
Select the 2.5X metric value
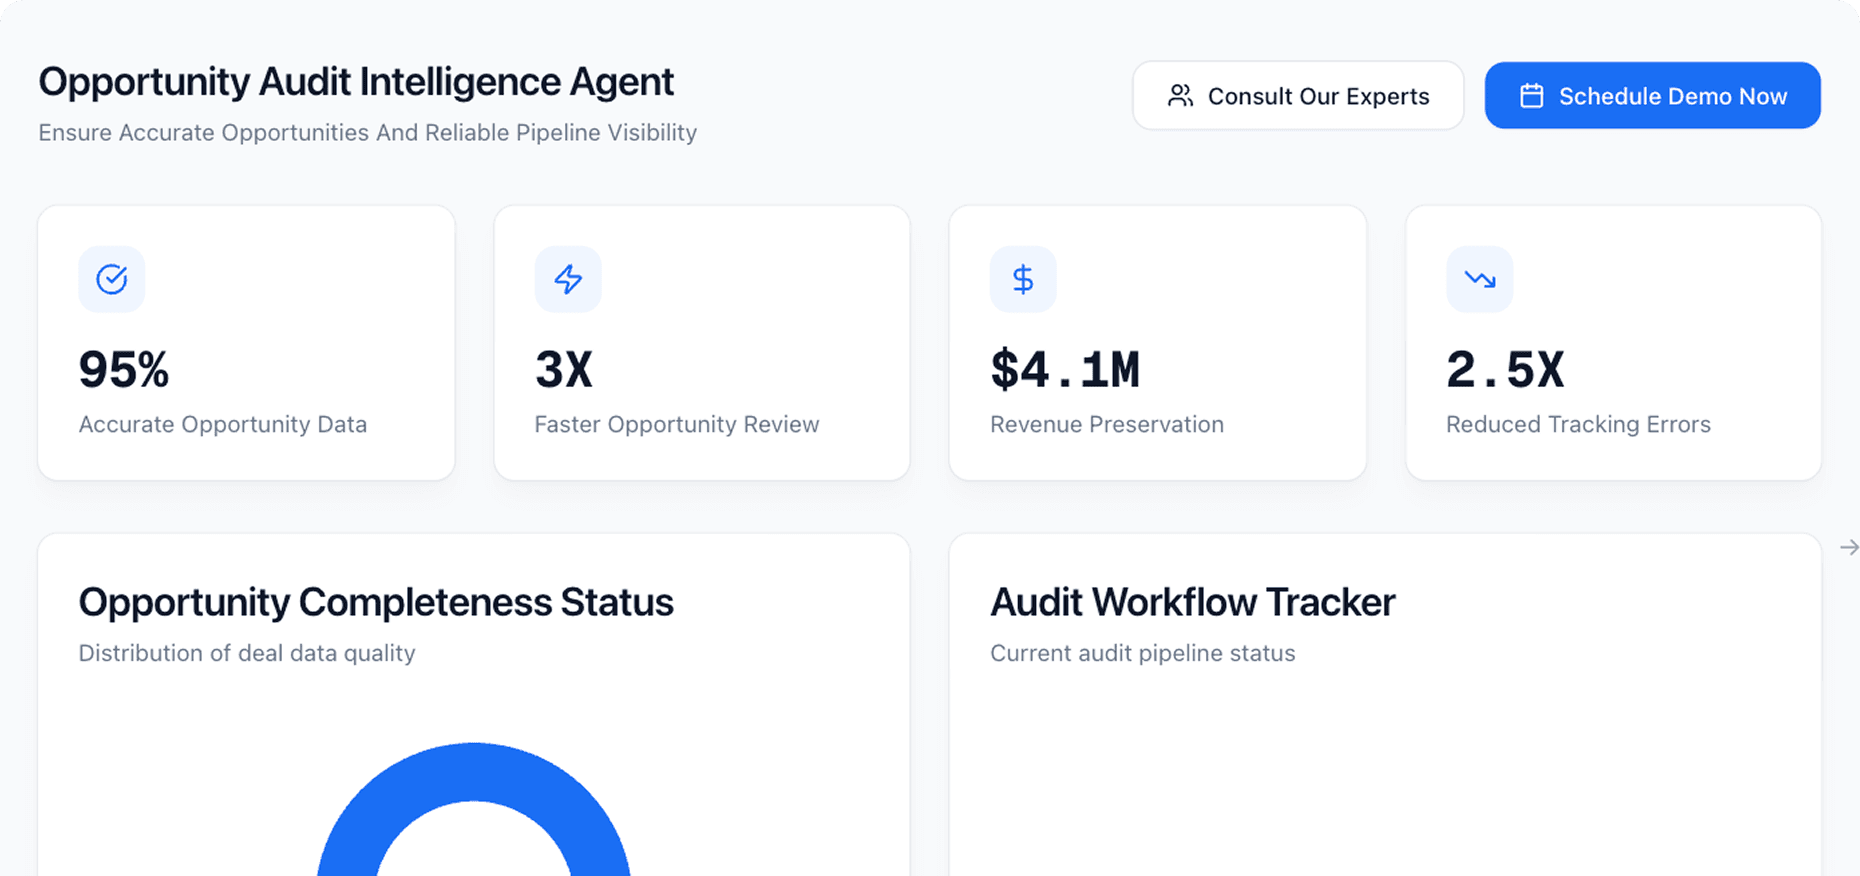[1505, 370]
